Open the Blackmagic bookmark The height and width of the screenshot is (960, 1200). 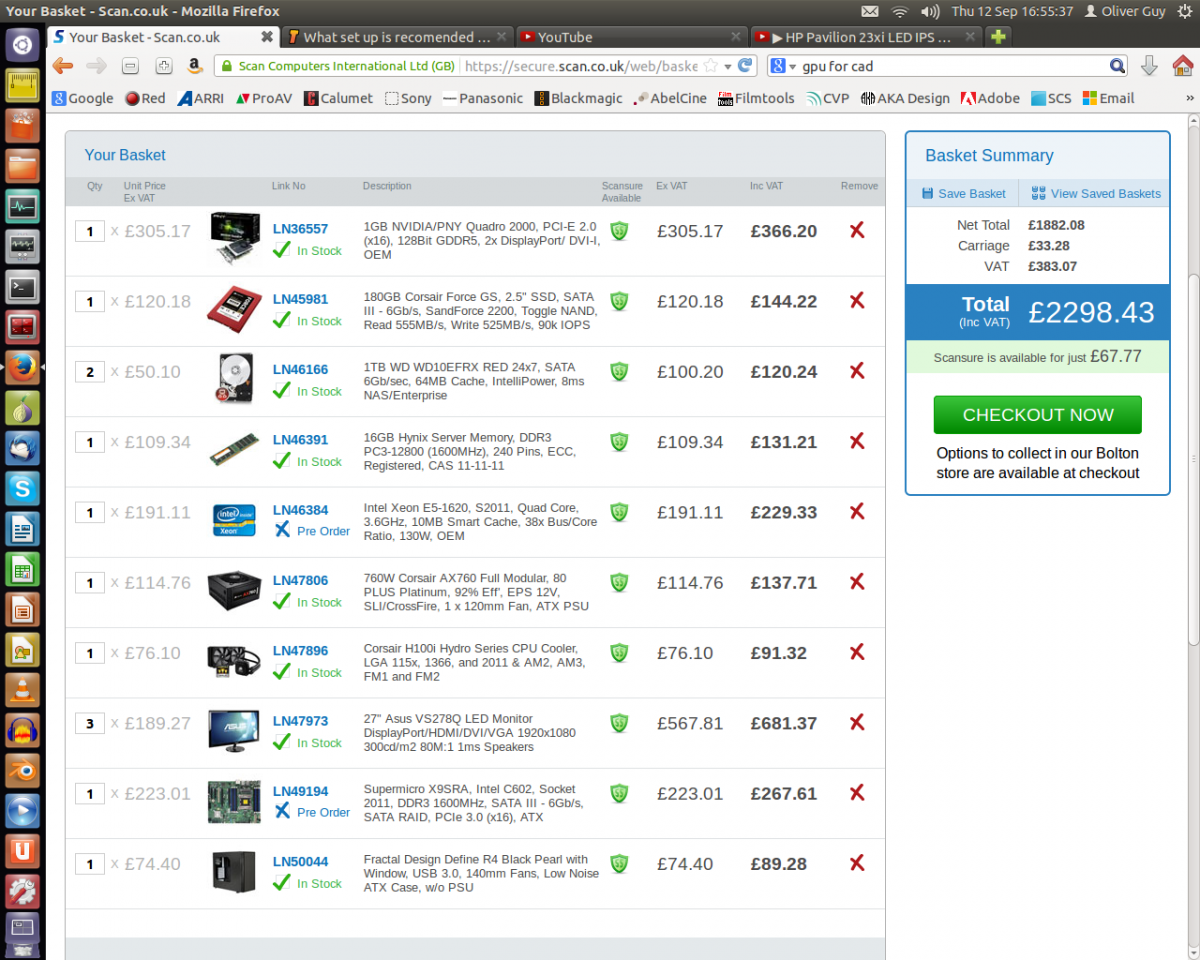point(578,98)
